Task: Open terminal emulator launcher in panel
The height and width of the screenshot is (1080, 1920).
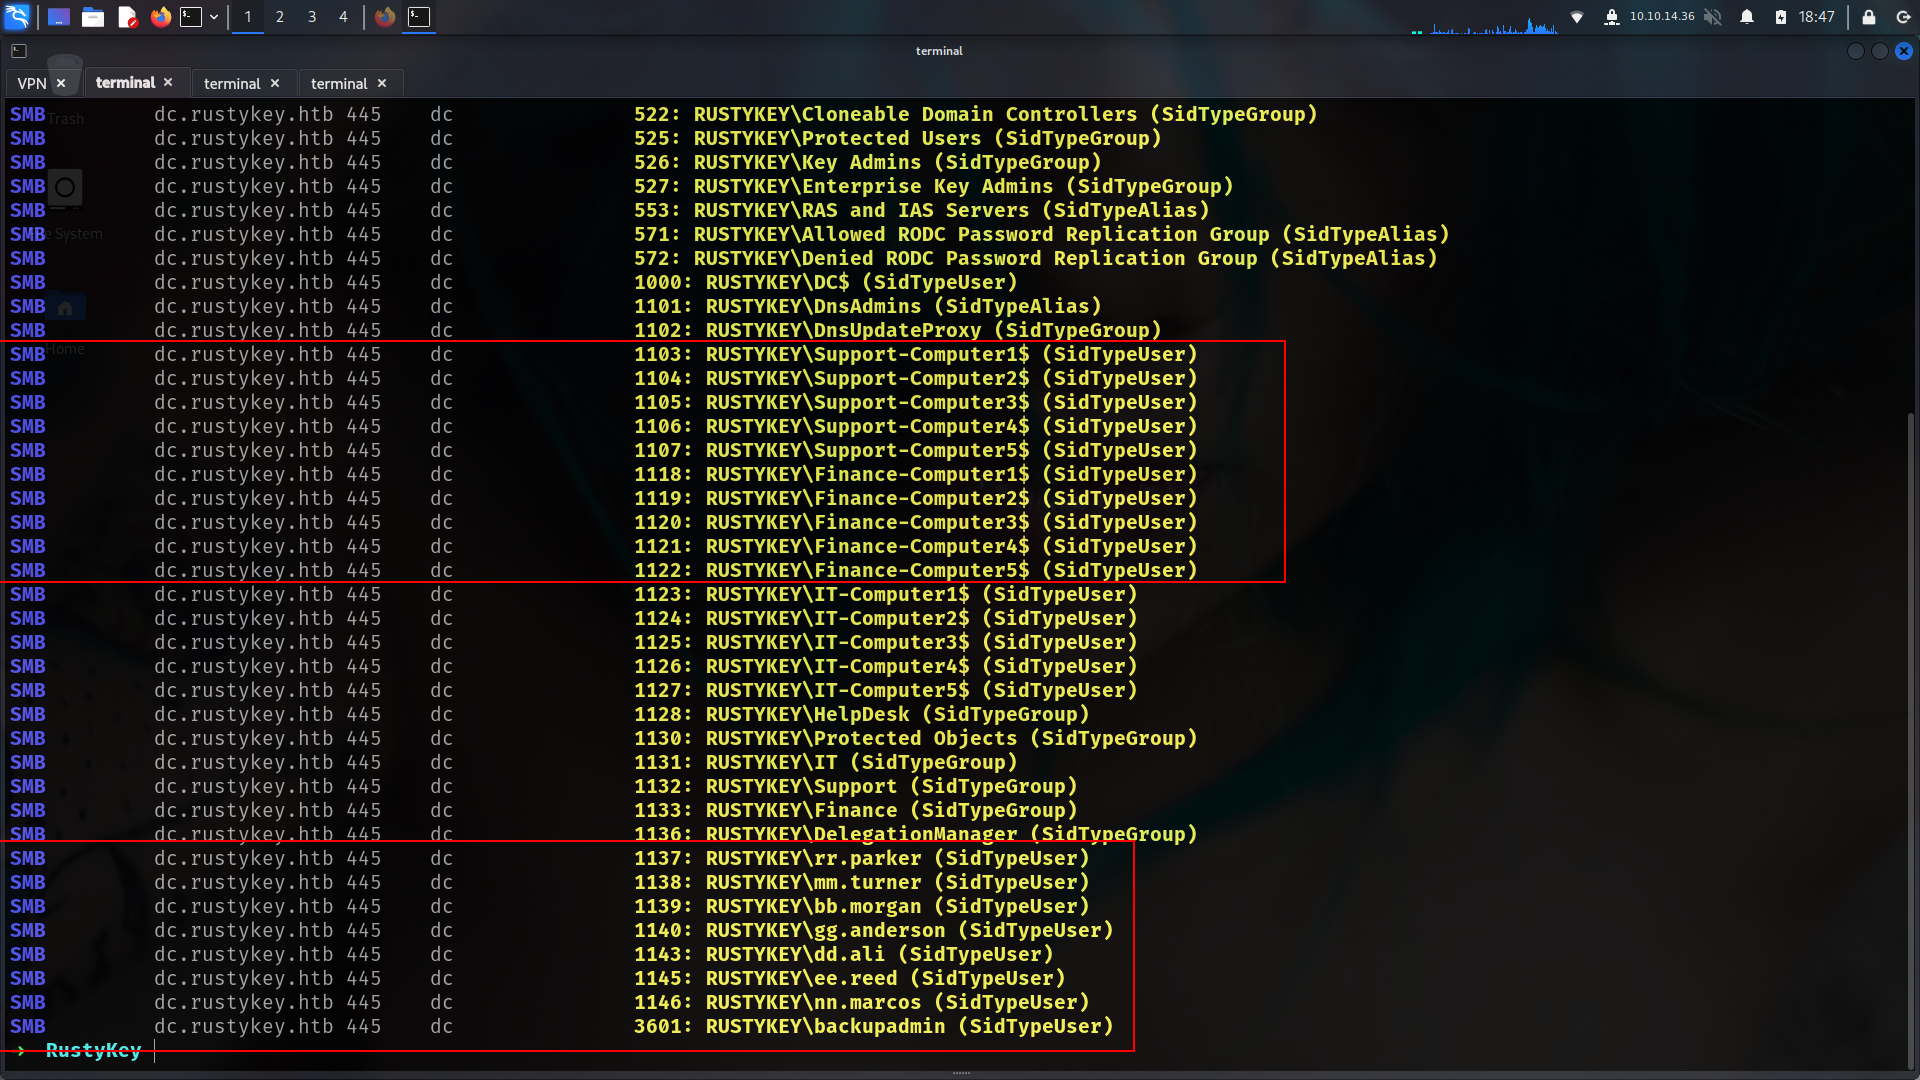Action: pos(191,17)
